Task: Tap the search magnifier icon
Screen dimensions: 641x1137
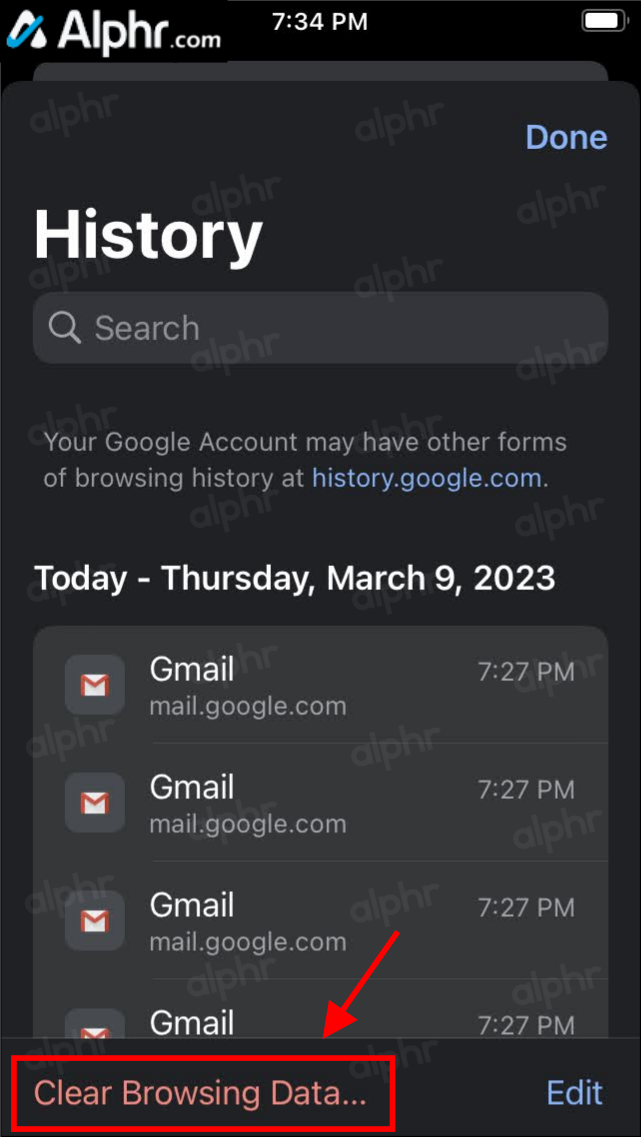Action: coord(65,328)
